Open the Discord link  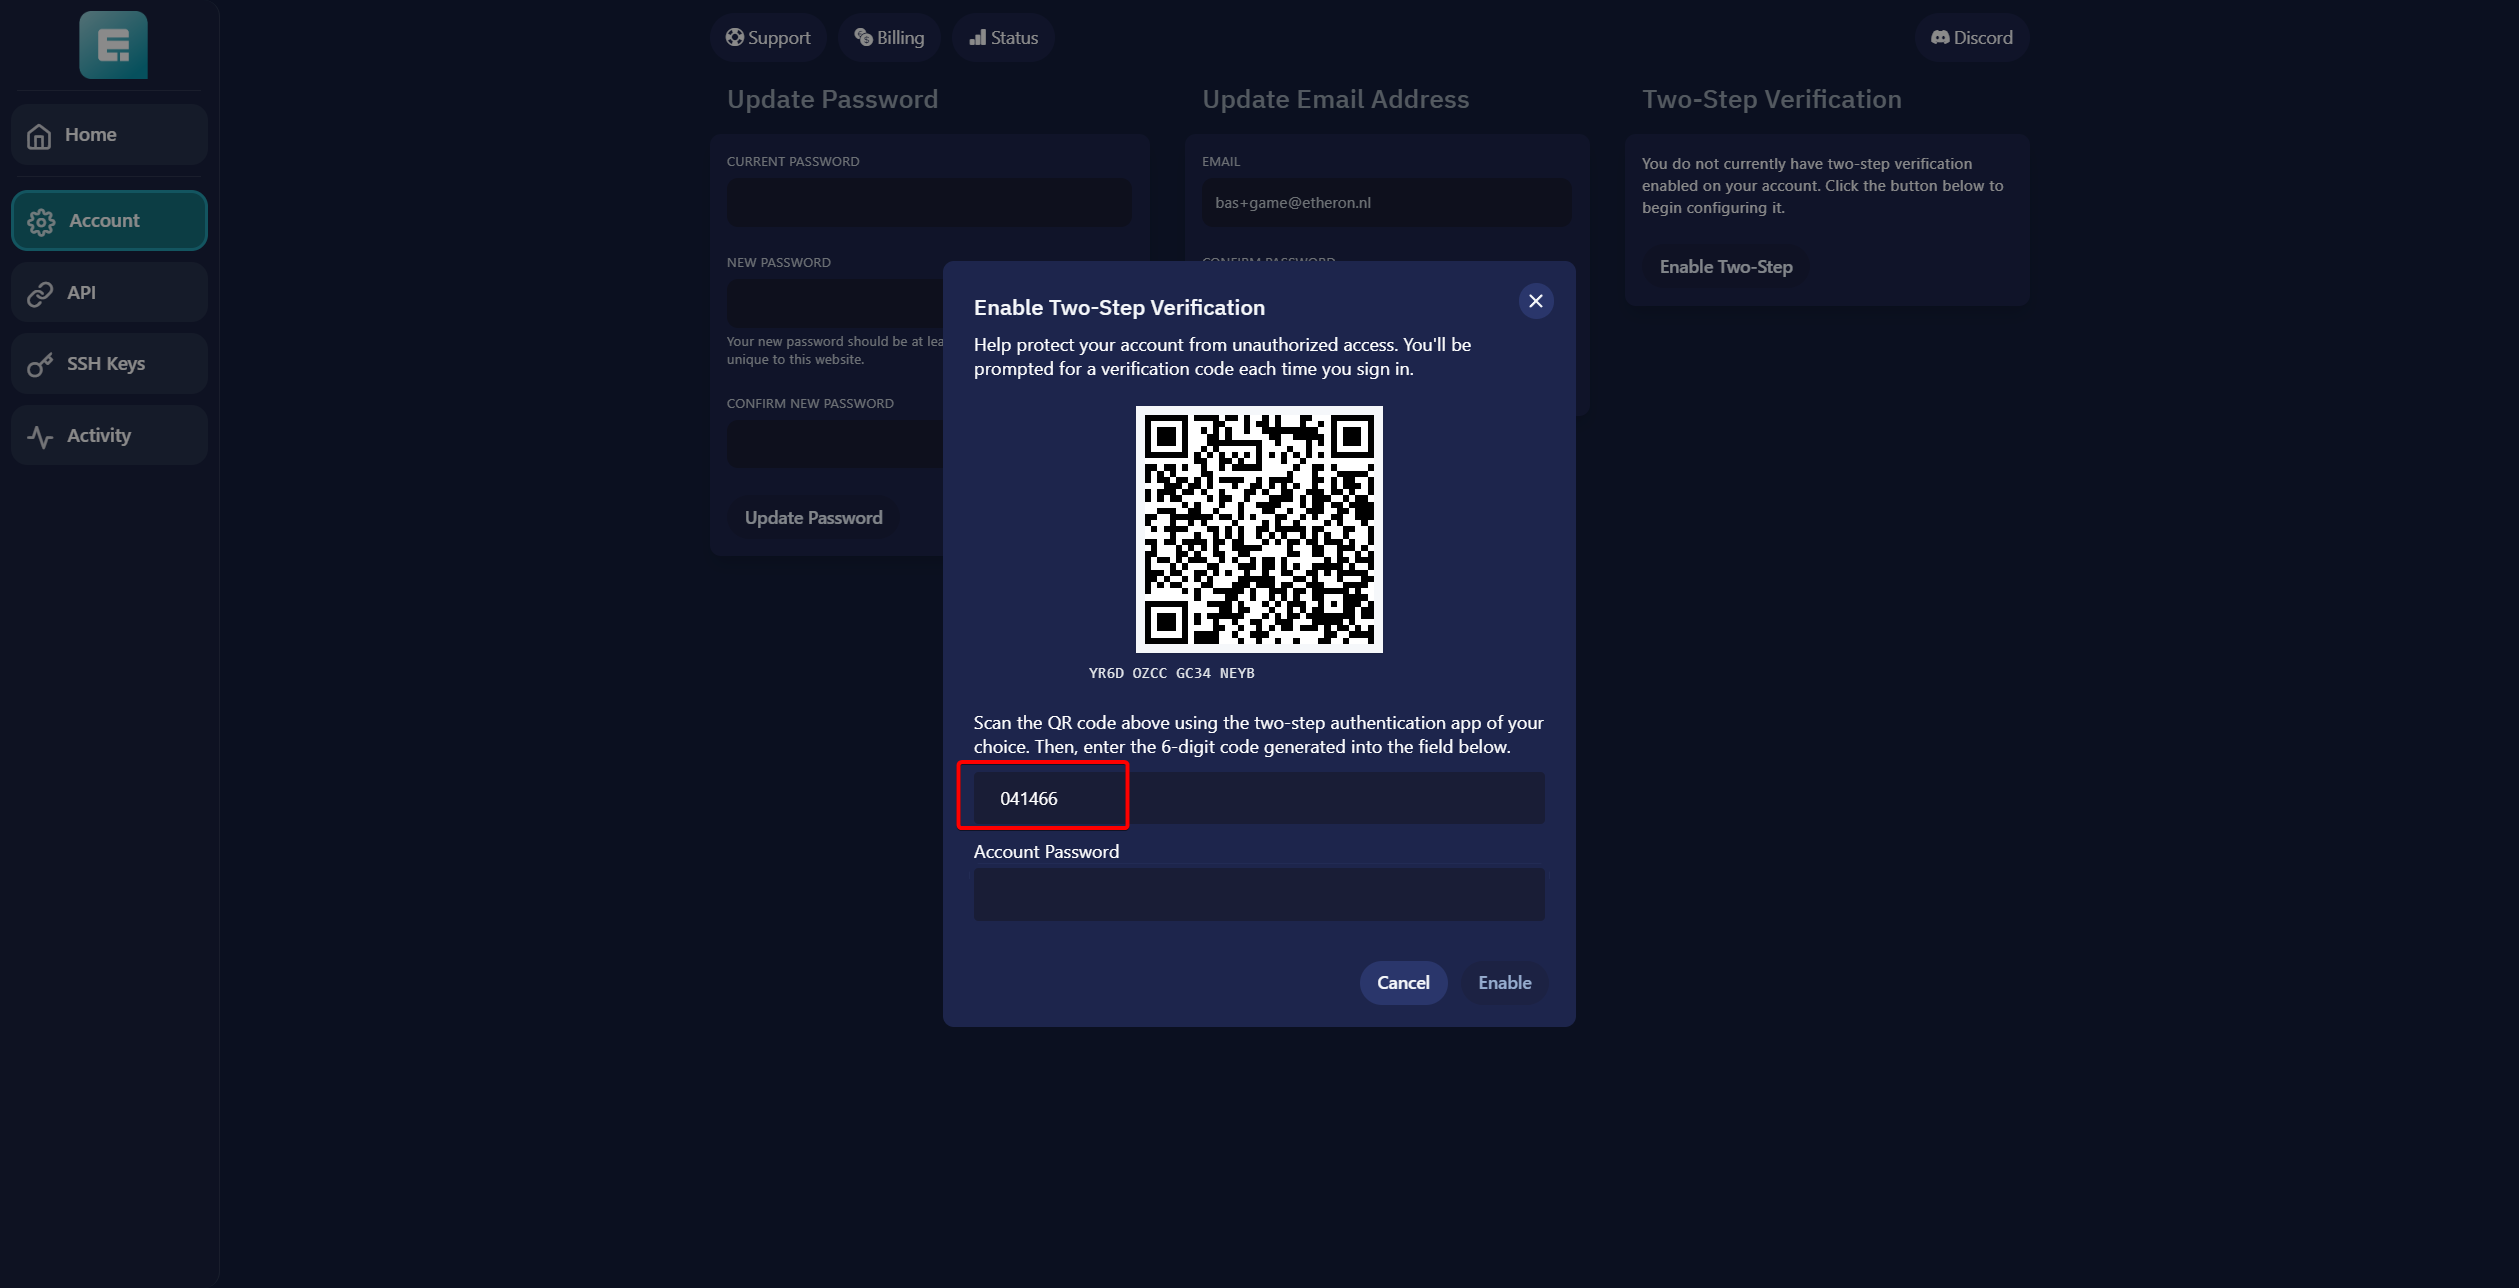(1971, 38)
